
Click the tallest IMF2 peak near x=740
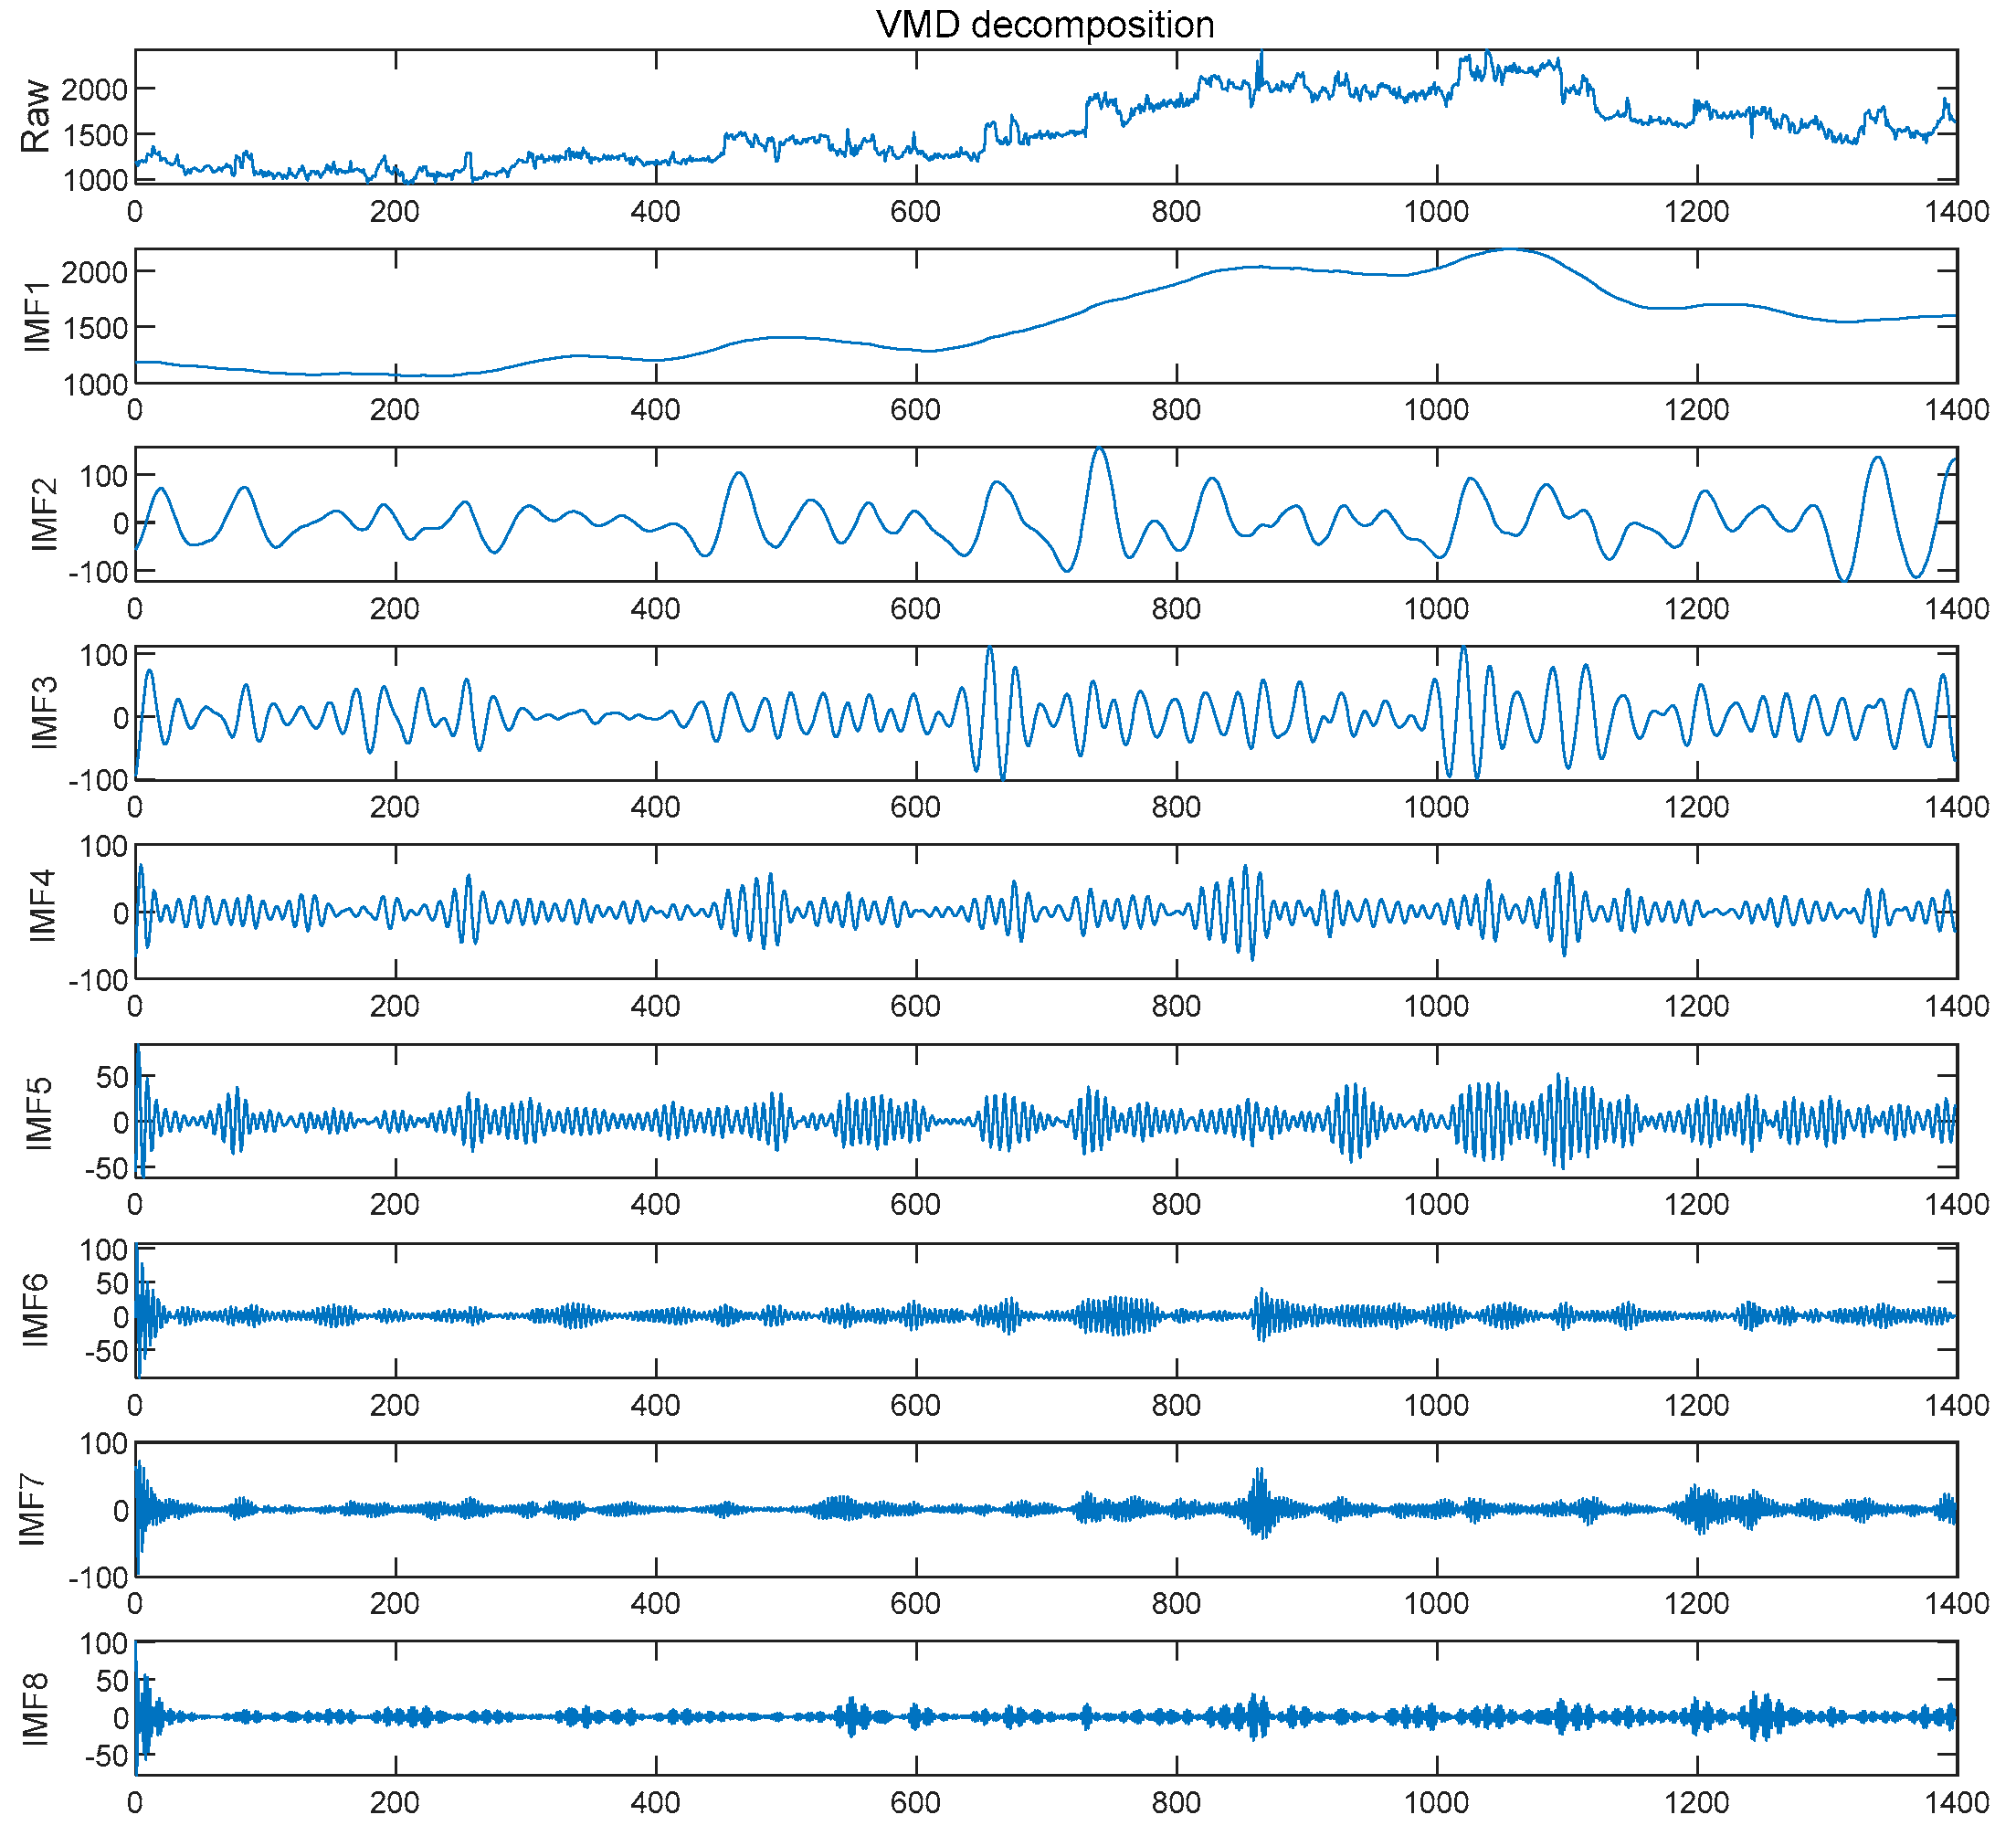1099,450
